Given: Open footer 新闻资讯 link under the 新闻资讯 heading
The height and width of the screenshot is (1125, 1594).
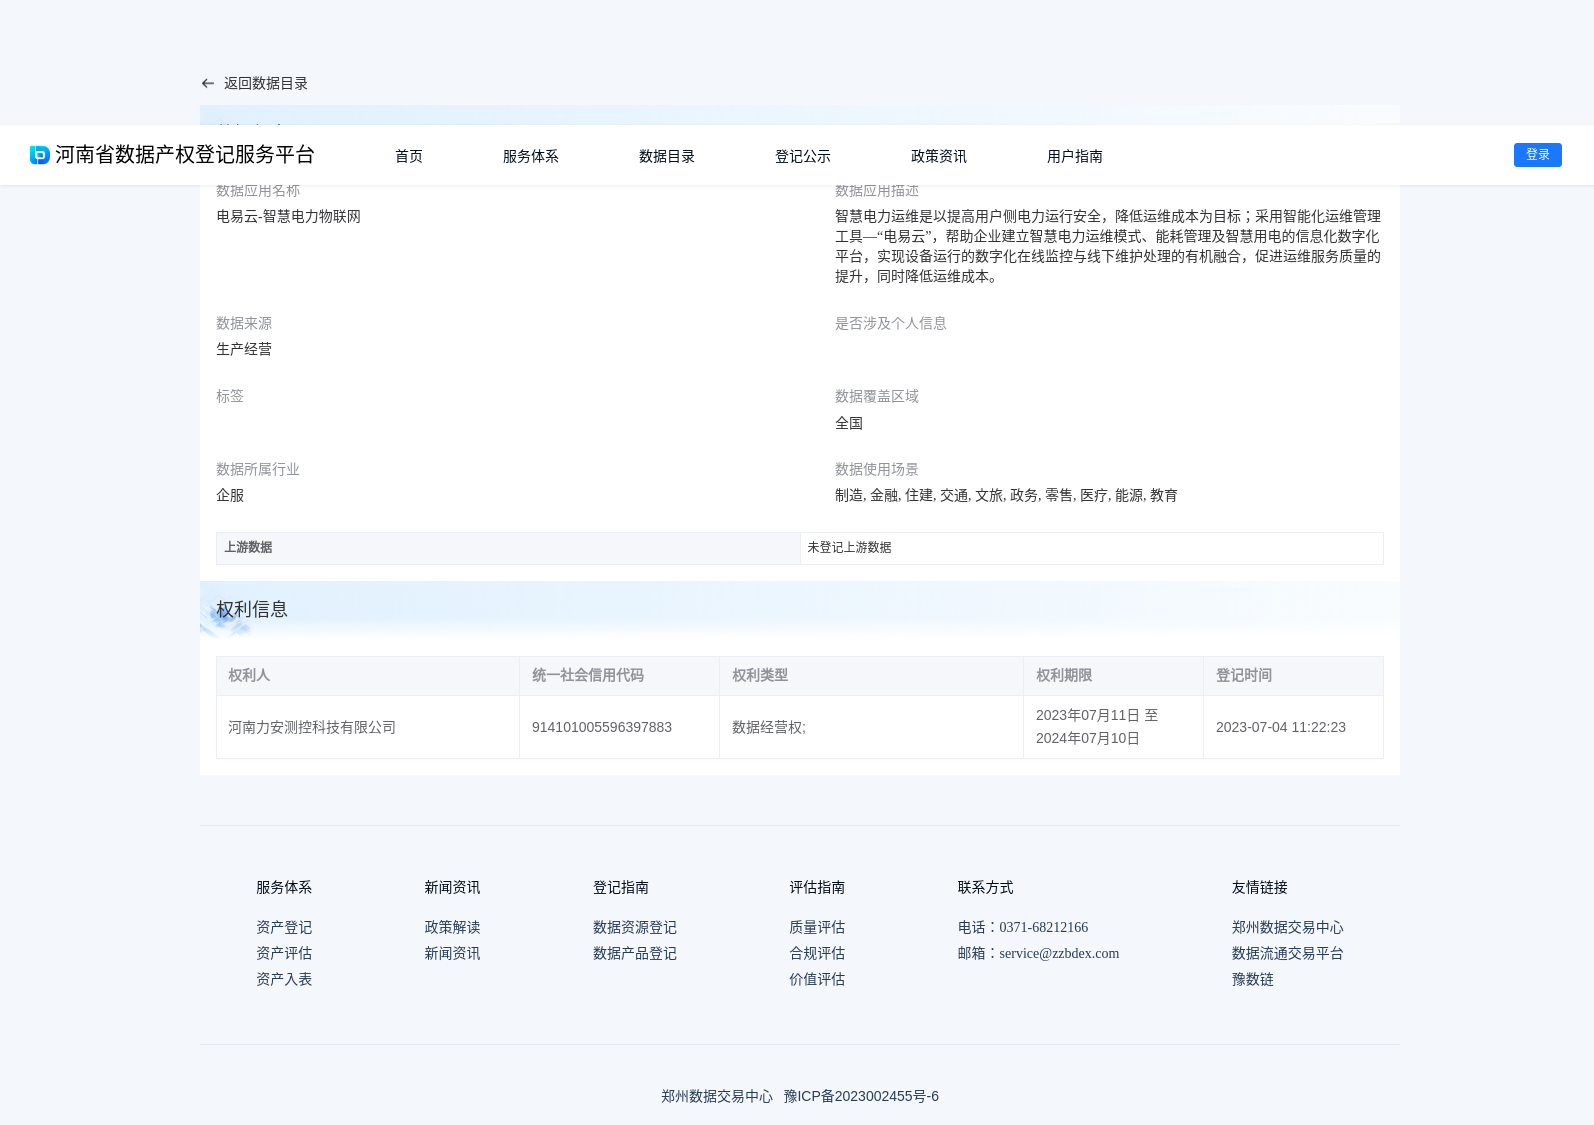Looking at the screenshot, I should click(x=452, y=953).
